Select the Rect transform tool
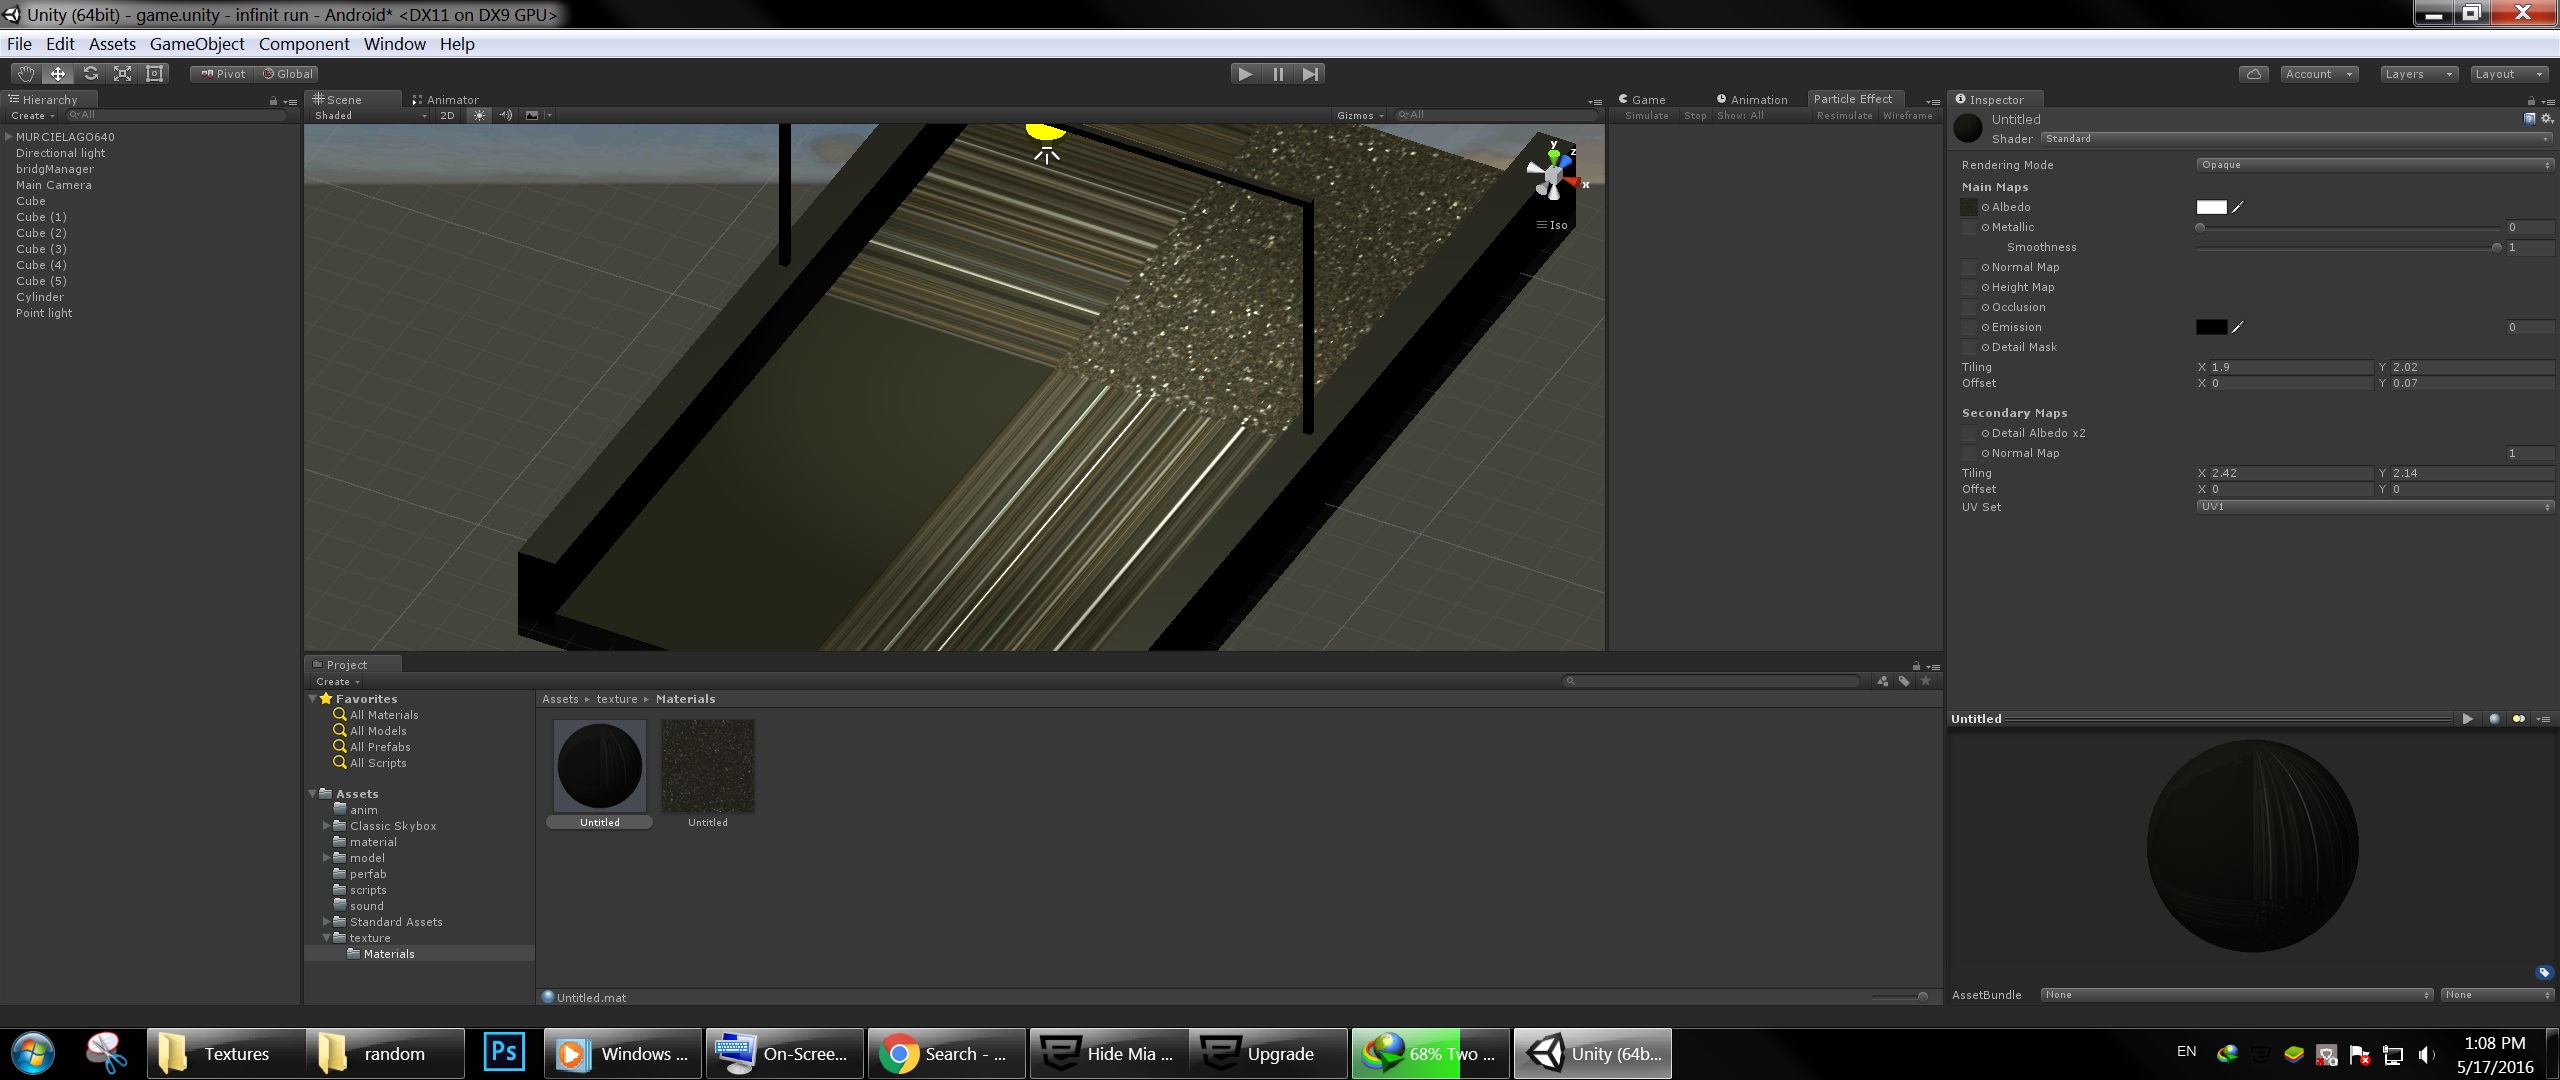The width and height of the screenshot is (2560, 1080). click(155, 74)
